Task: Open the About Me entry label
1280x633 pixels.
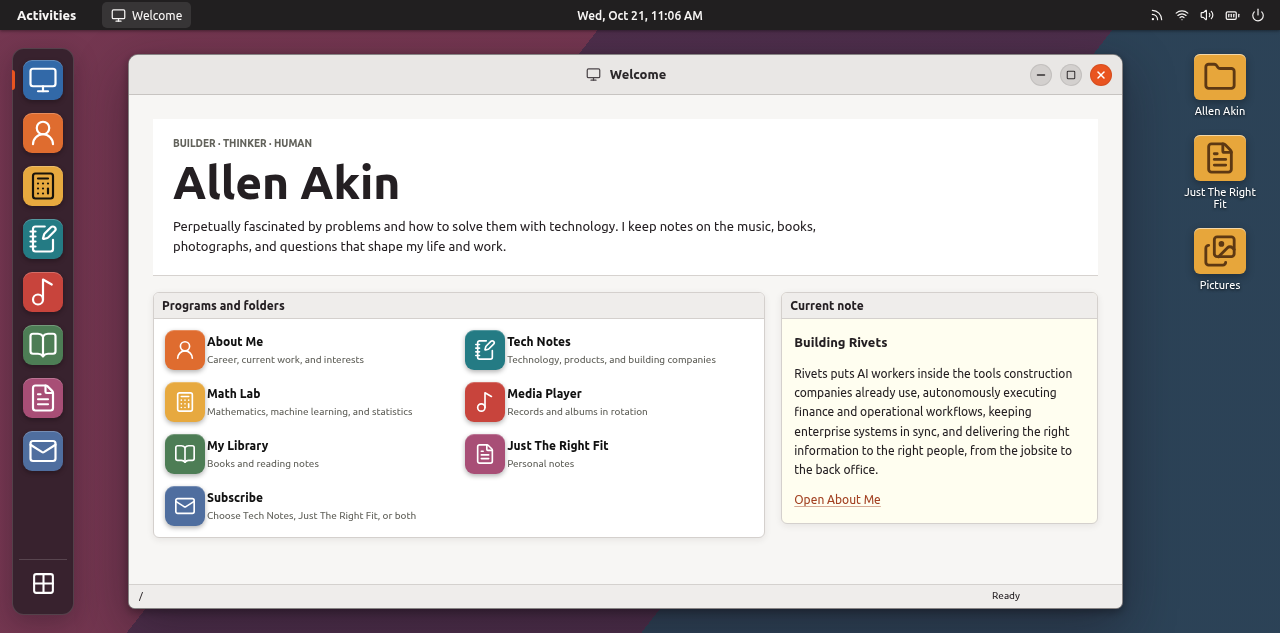Action: coord(235,342)
